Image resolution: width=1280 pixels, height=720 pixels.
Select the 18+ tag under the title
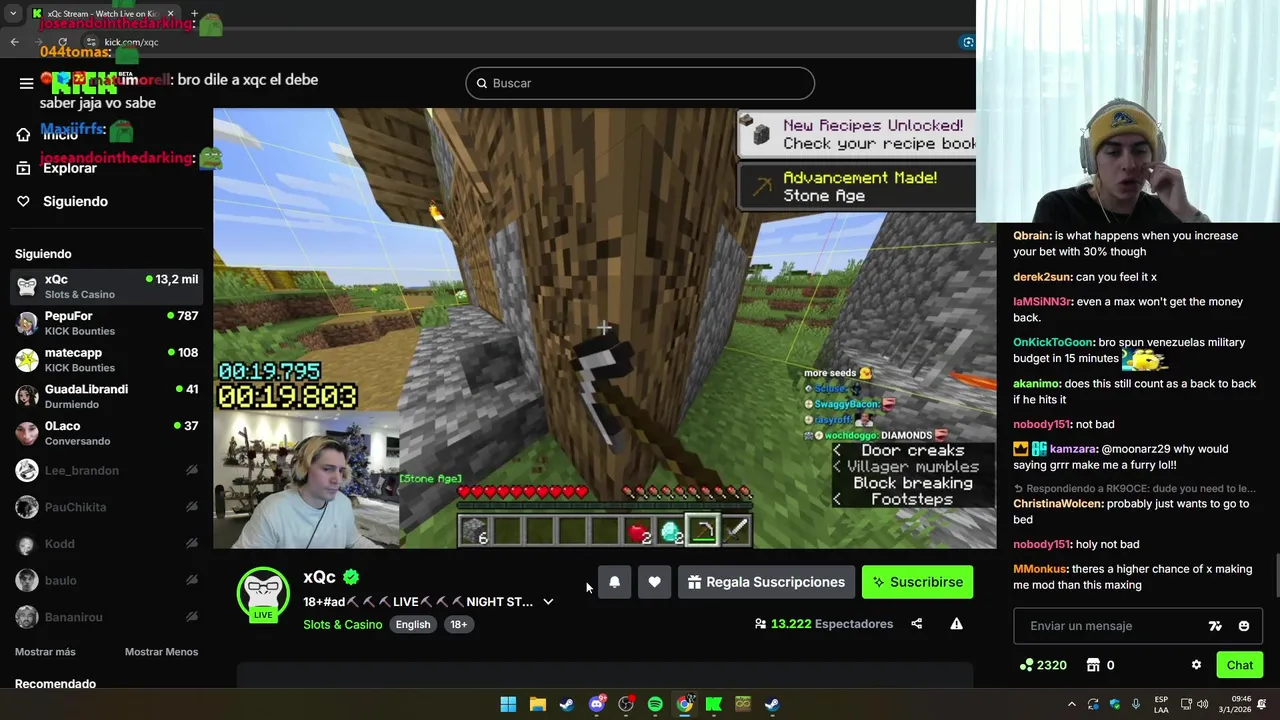pyautogui.click(x=458, y=624)
